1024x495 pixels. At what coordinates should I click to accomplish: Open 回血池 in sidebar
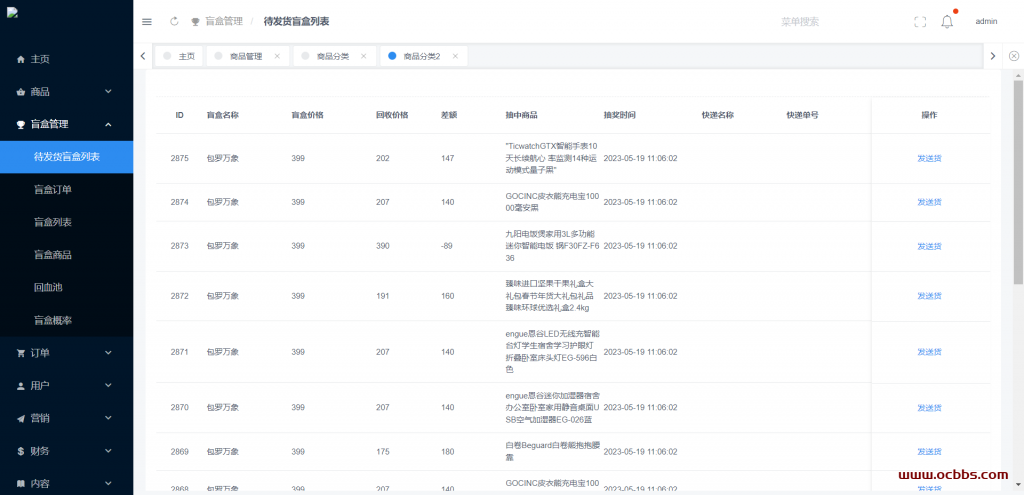tap(67, 287)
